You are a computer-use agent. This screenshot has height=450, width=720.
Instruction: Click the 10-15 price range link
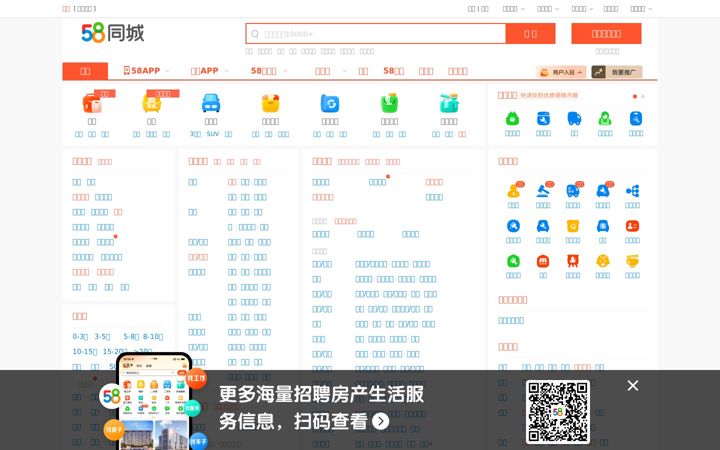point(84,351)
